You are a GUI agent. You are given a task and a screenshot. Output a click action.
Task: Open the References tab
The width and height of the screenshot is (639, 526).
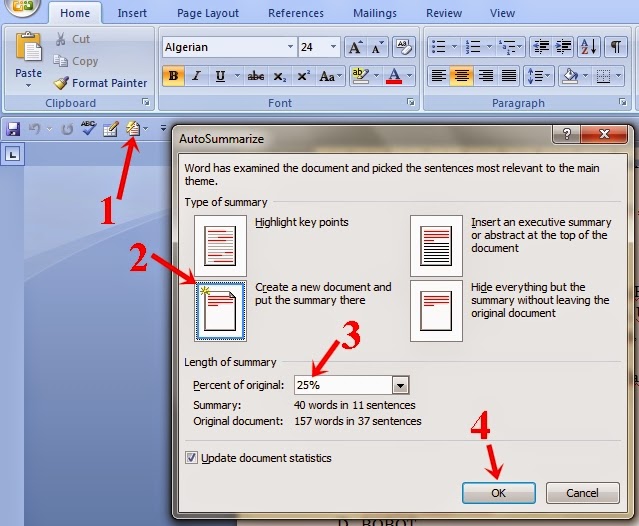coord(296,13)
